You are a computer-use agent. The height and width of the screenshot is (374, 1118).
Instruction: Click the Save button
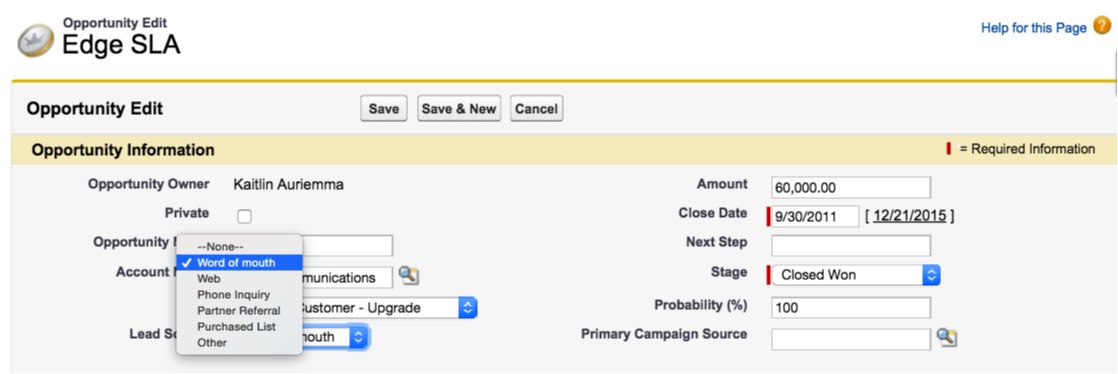point(384,109)
